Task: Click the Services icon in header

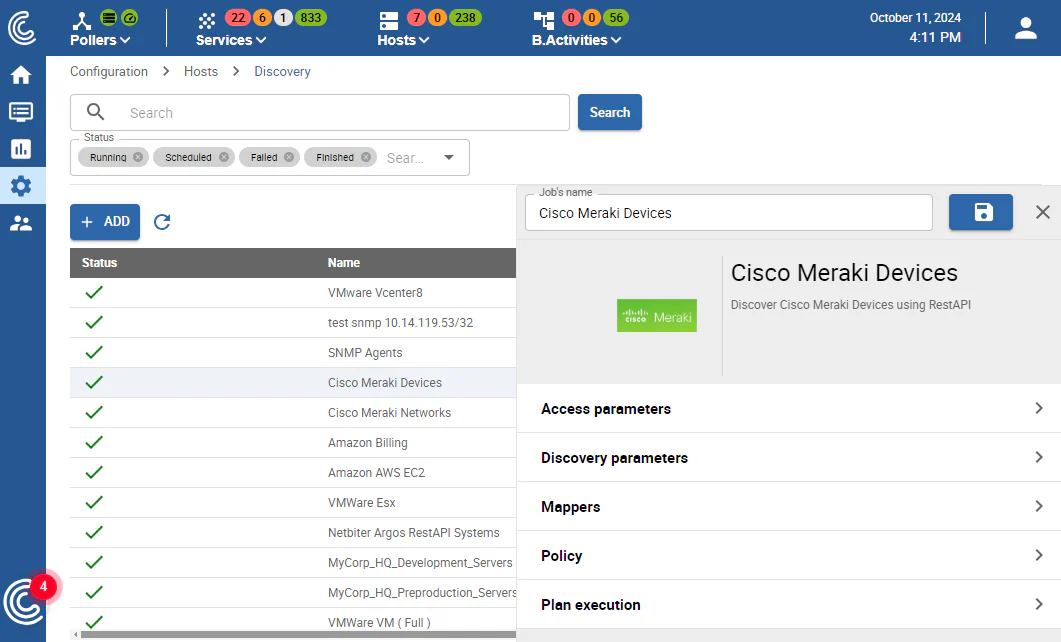Action: click(207, 20)
